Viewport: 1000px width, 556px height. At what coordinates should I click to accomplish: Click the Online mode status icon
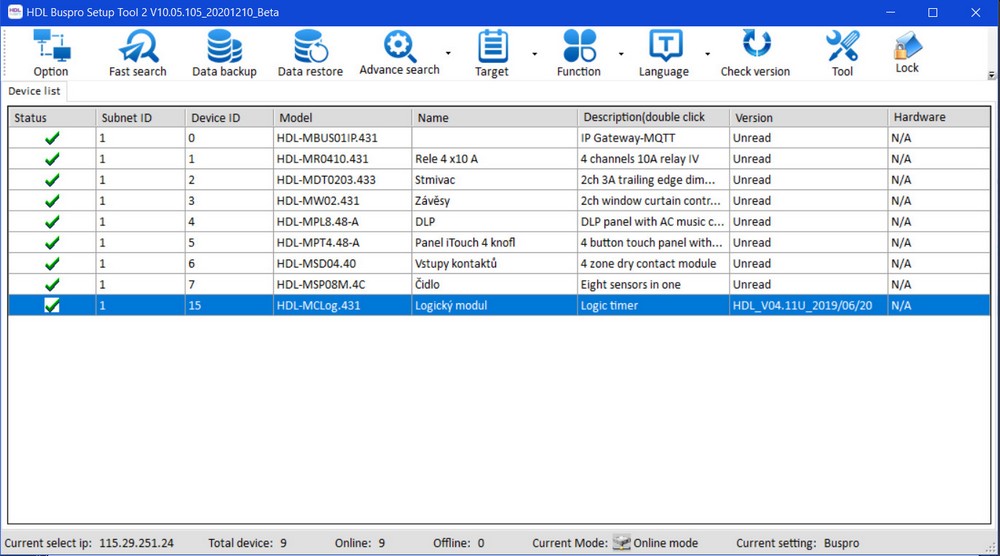point(621,543)
